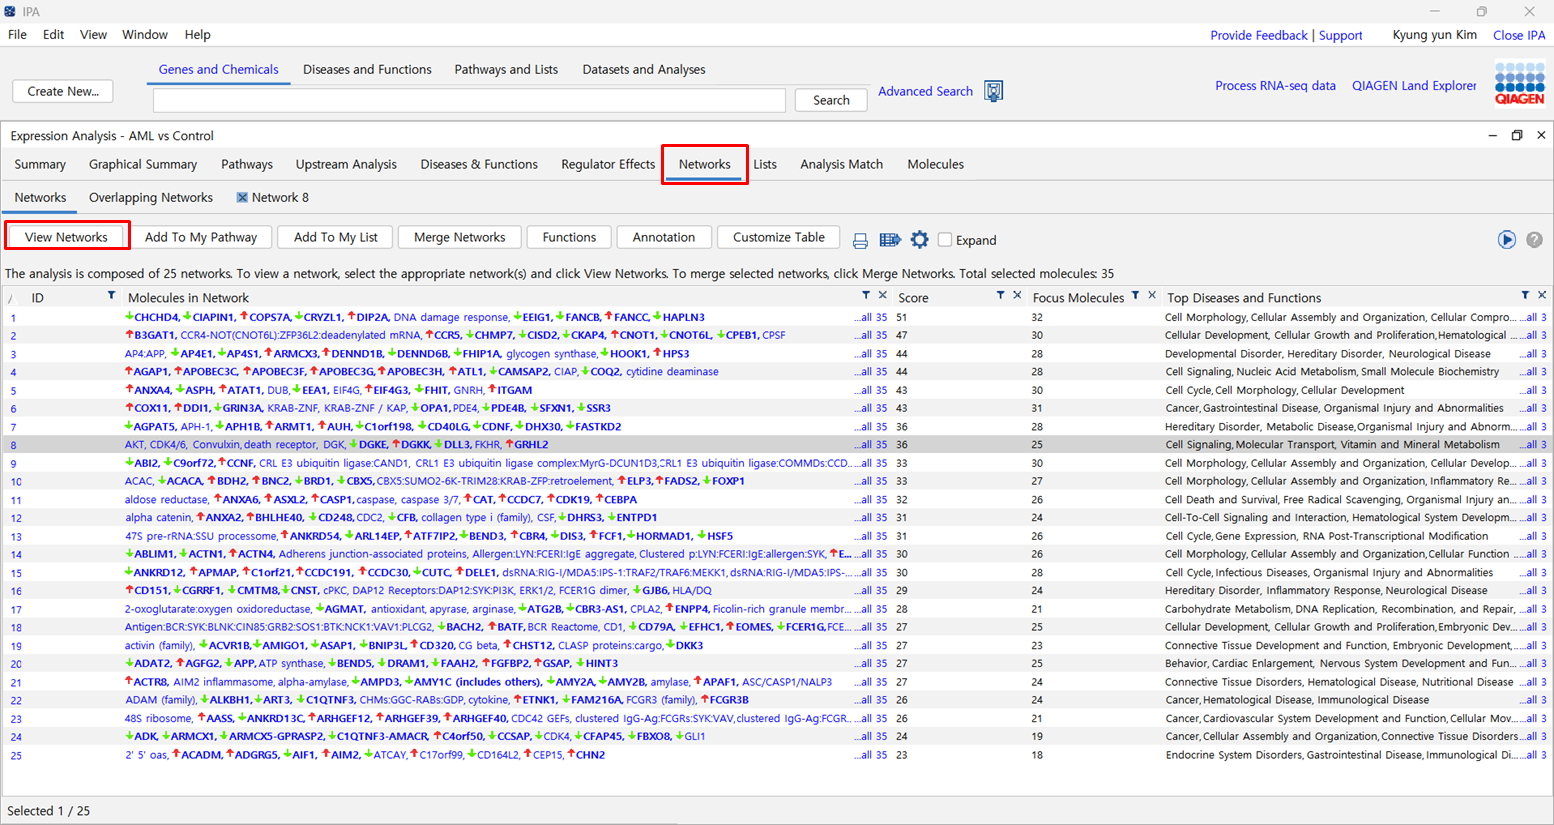Switch to the Pathways tab
This screenshot has width=1554, height=825.
point(247,164)
